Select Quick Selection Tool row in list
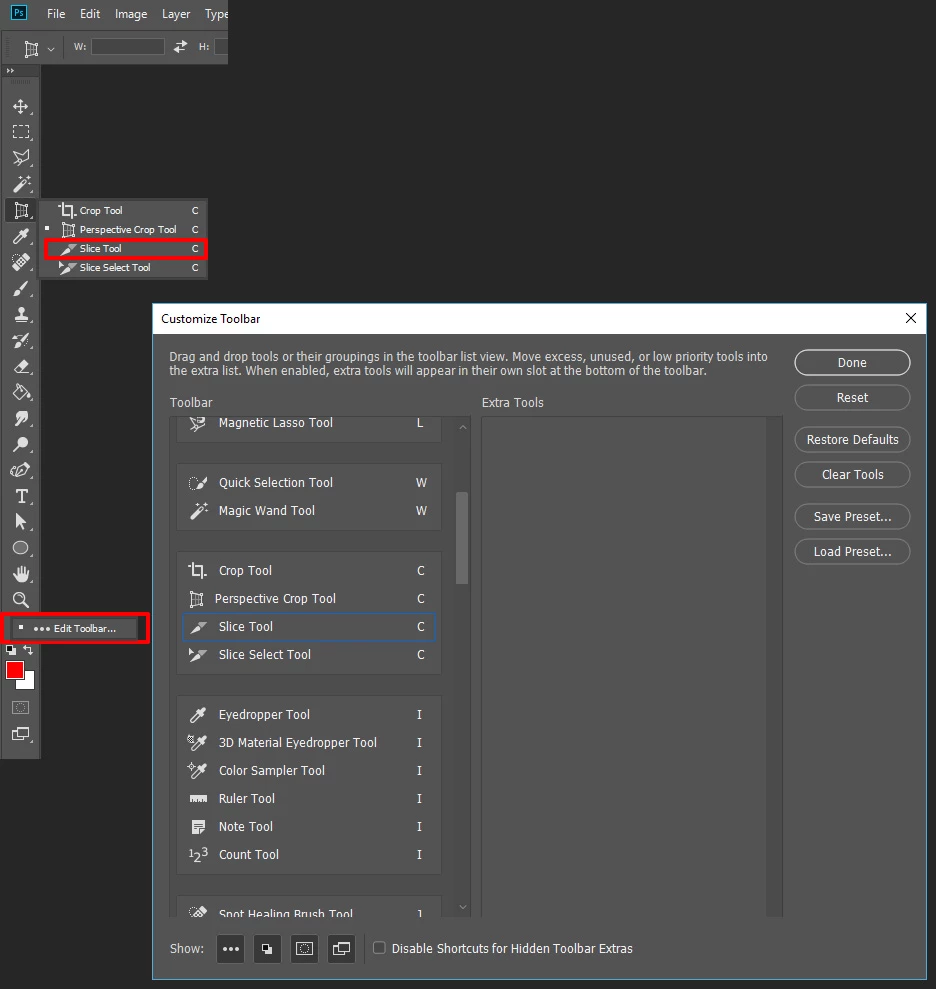The width and height of the screenshot is (936, 989). pos(309,483)
